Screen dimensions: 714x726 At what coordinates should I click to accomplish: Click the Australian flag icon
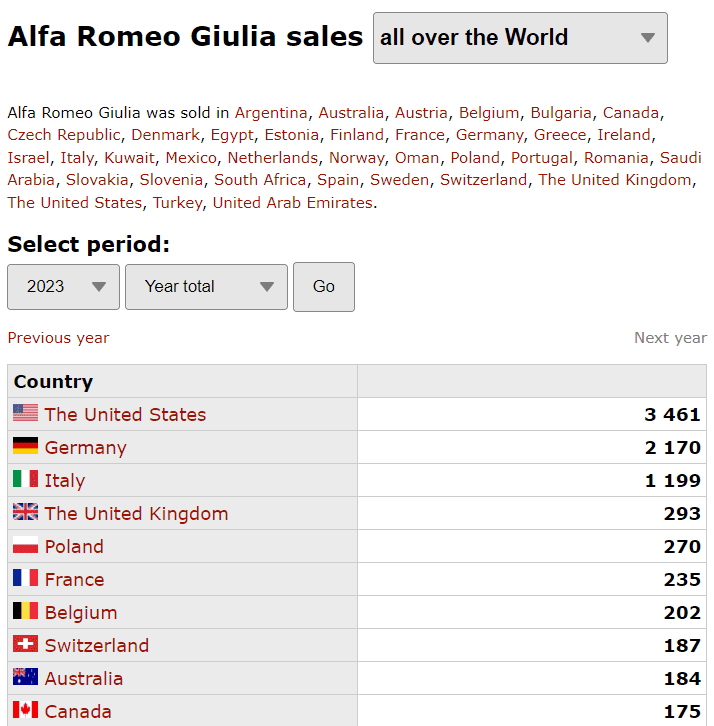click(25, 676)
